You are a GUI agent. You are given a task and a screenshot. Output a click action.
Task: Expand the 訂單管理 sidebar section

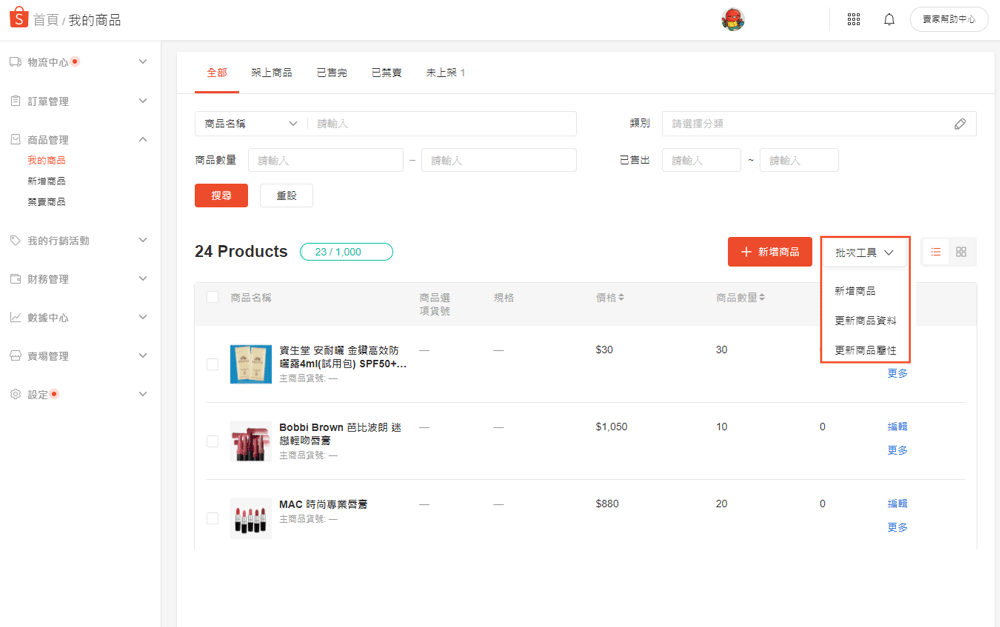[143, 101]
